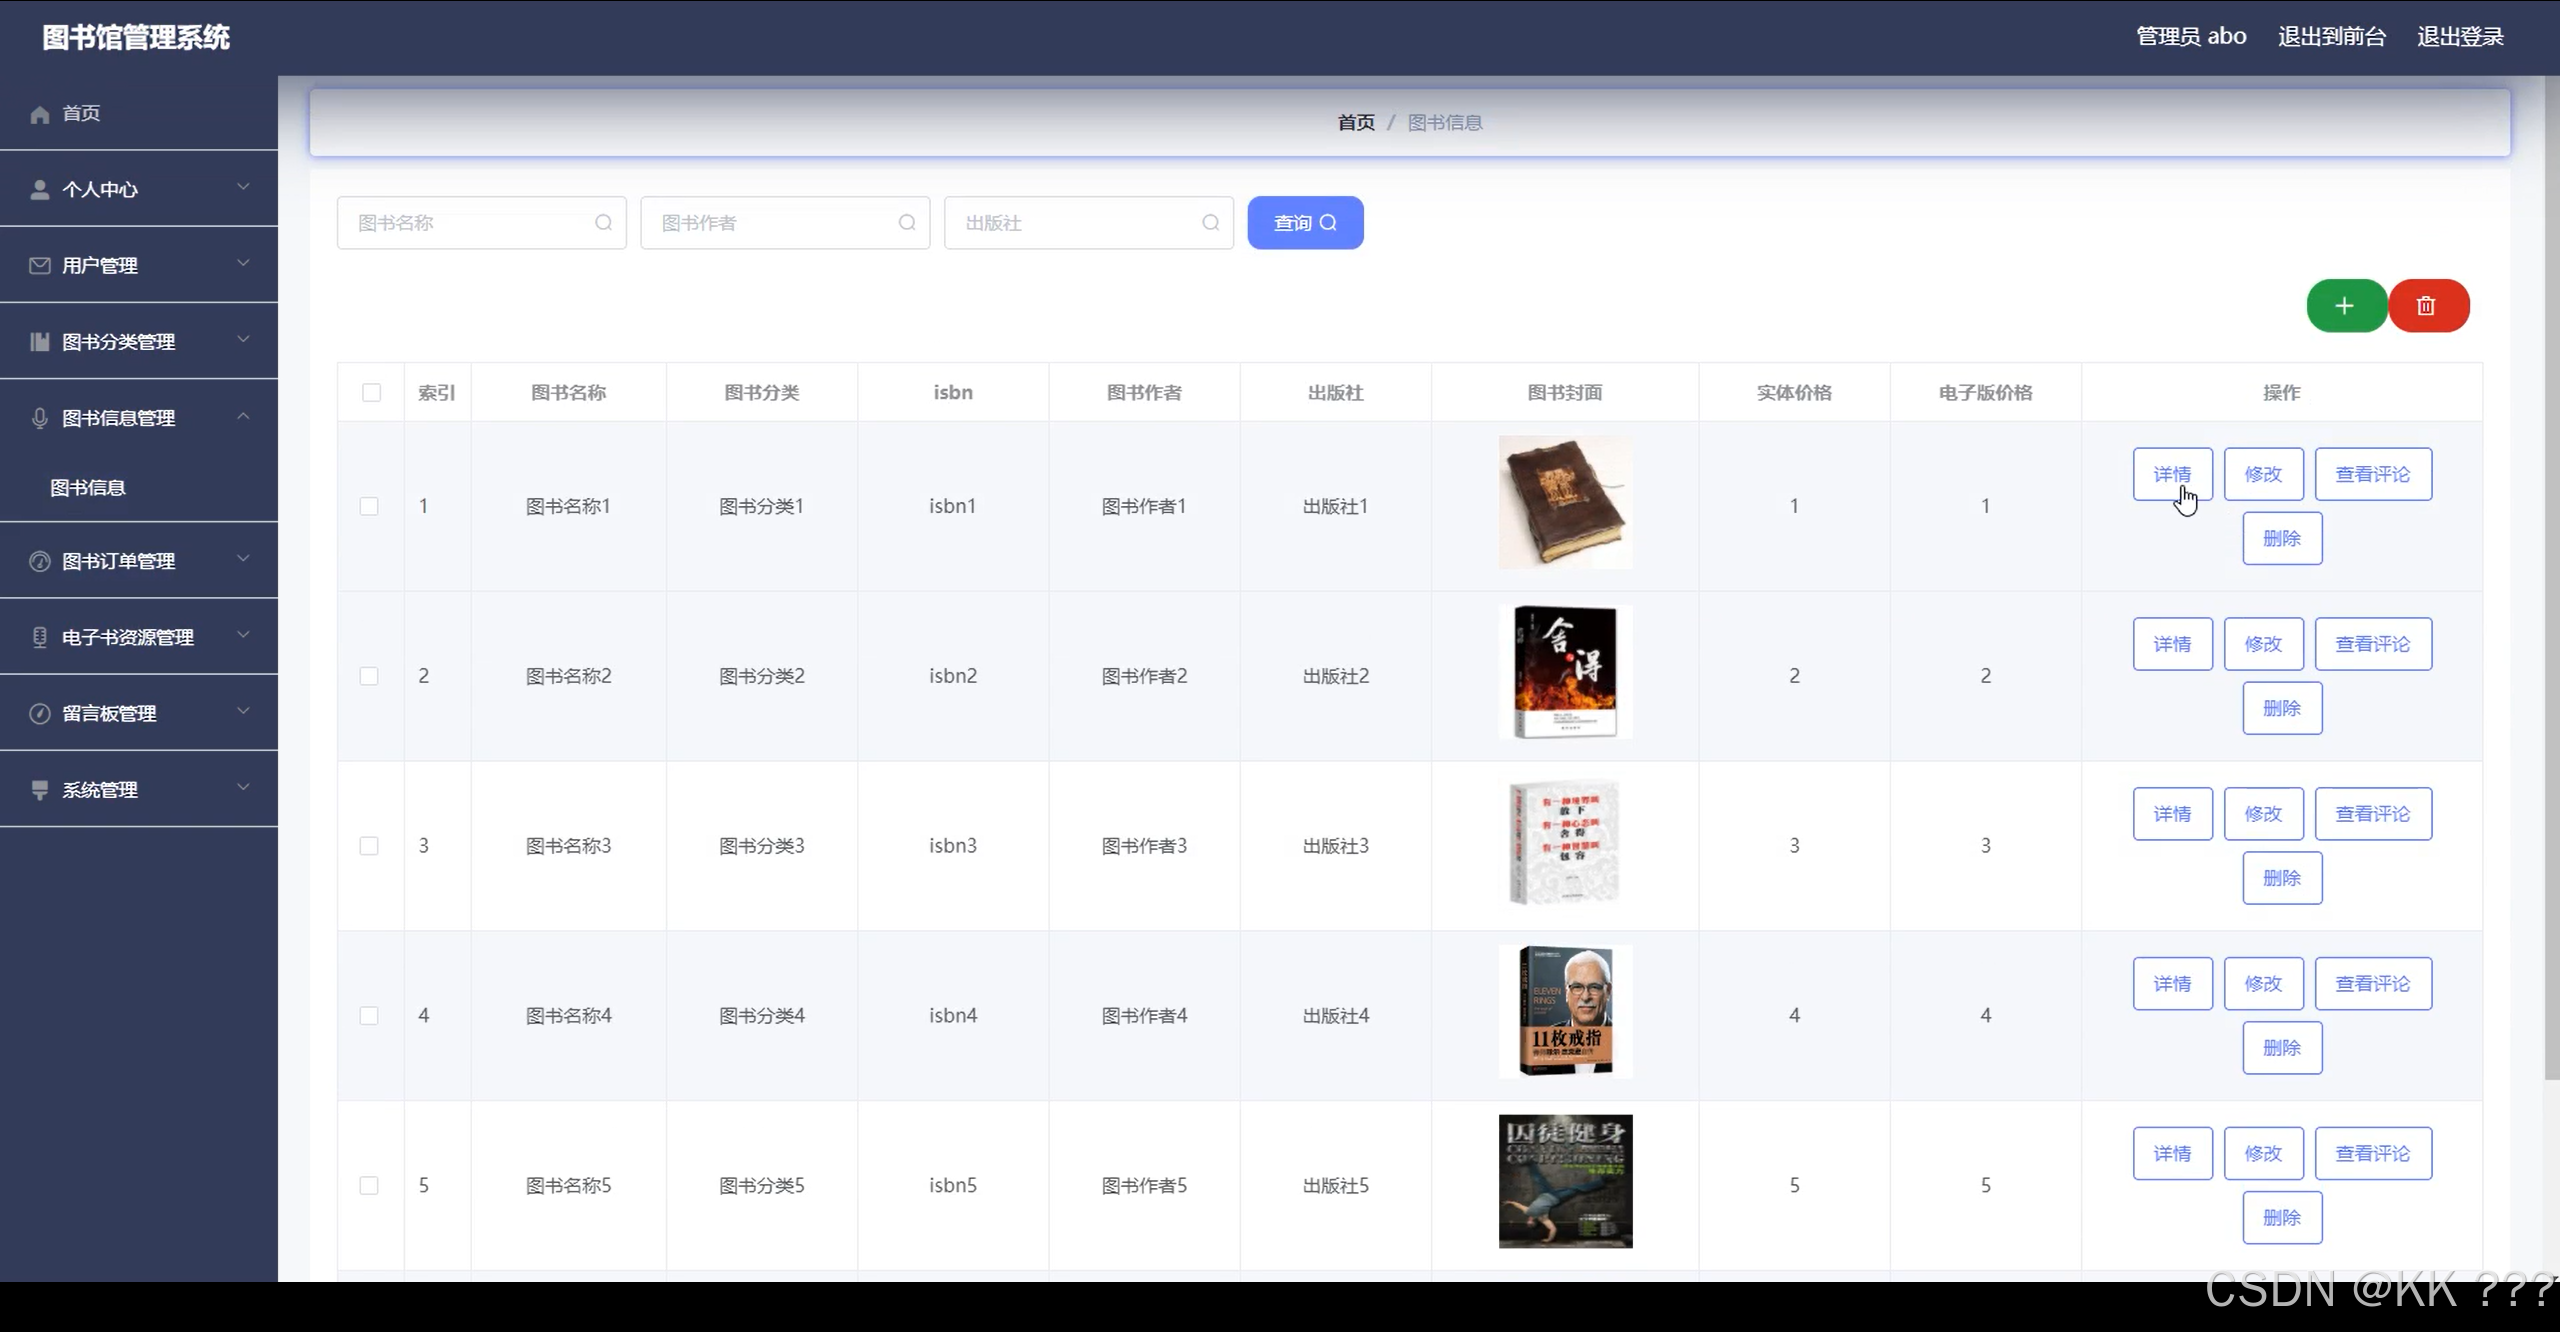Toggle the select-all header checkbox

point(371,393)
